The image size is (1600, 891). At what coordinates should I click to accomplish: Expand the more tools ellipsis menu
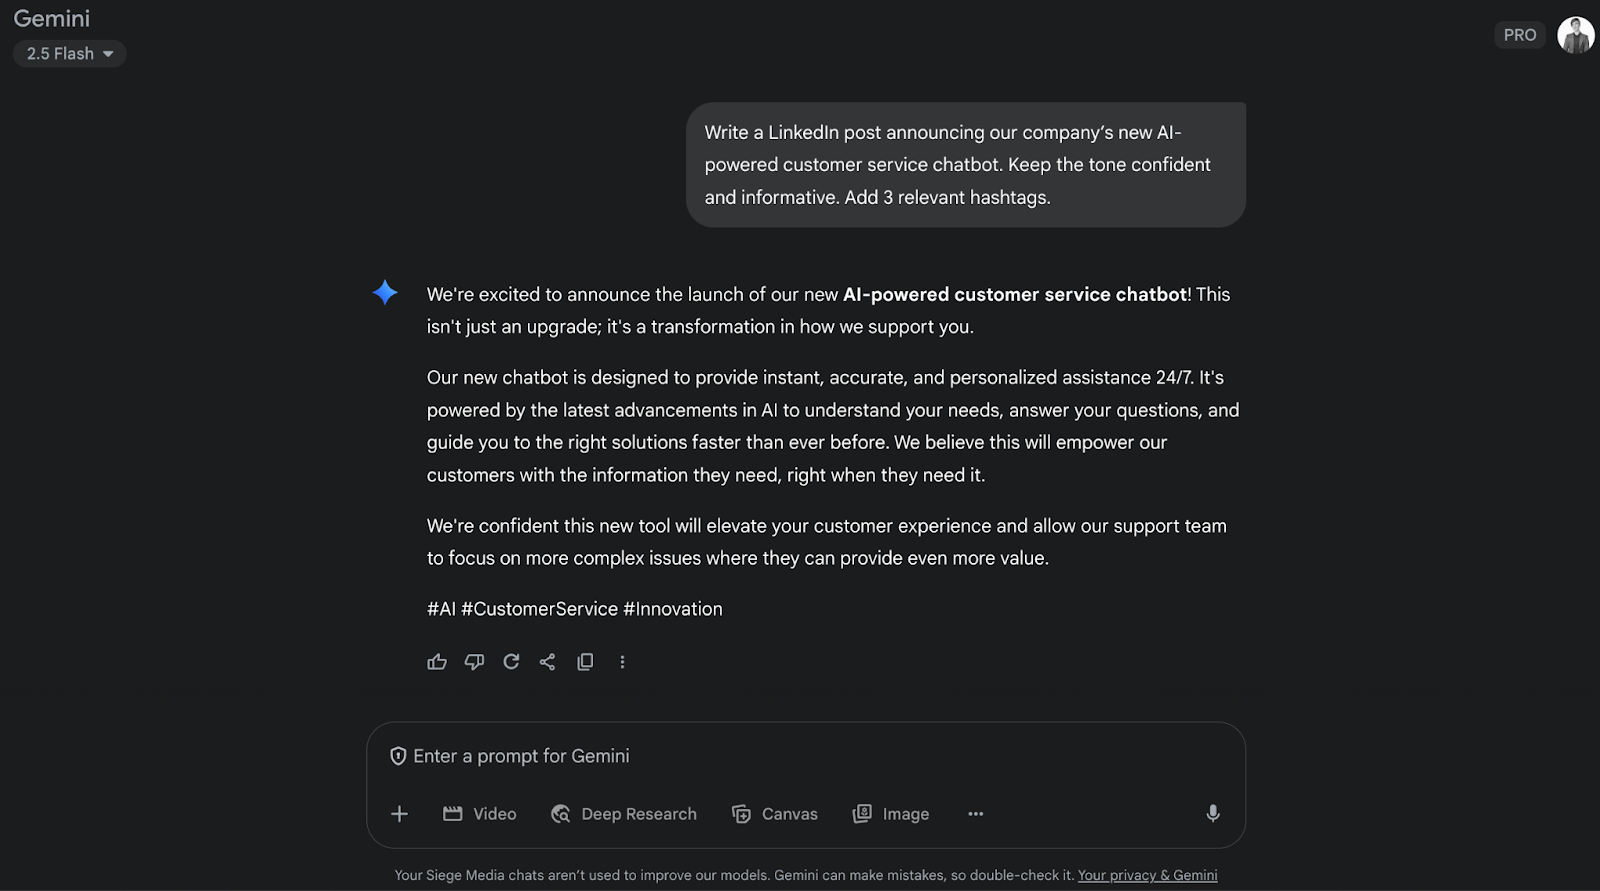point(975,814)
